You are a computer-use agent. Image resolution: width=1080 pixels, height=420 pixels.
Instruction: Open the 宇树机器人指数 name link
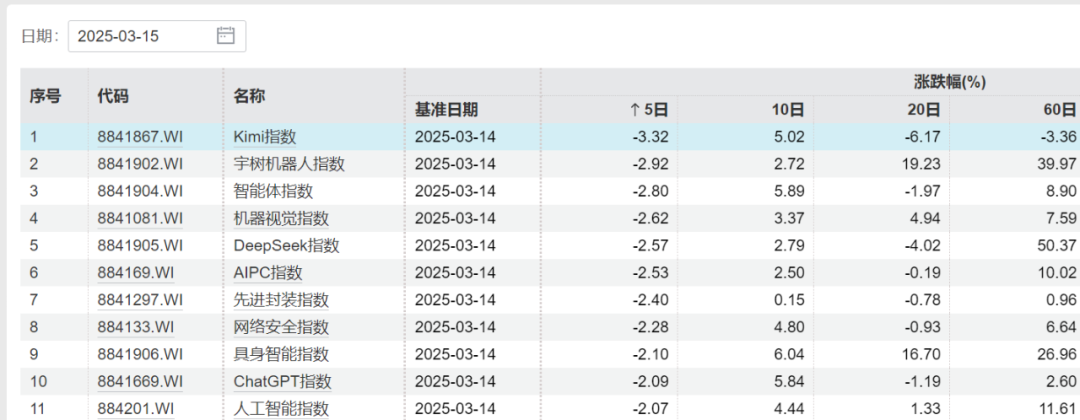coord(289,165)
